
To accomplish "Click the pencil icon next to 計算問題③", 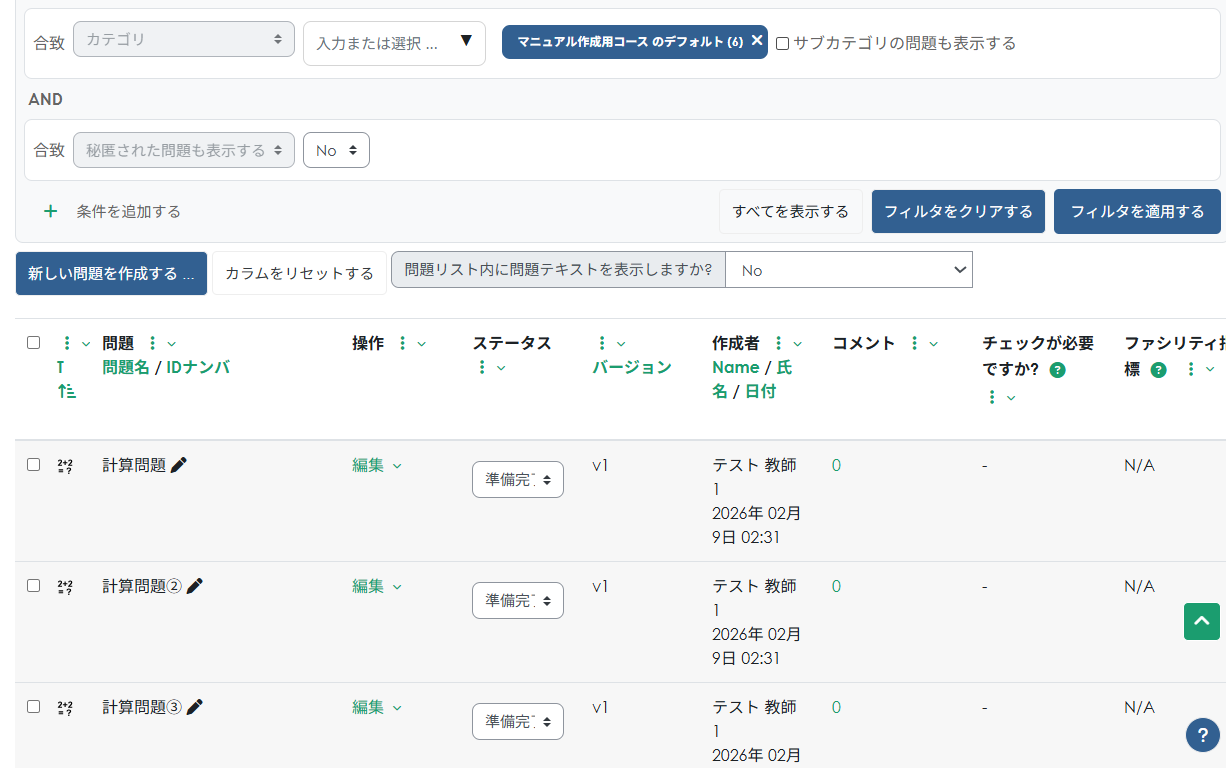I will coord(195,707).
